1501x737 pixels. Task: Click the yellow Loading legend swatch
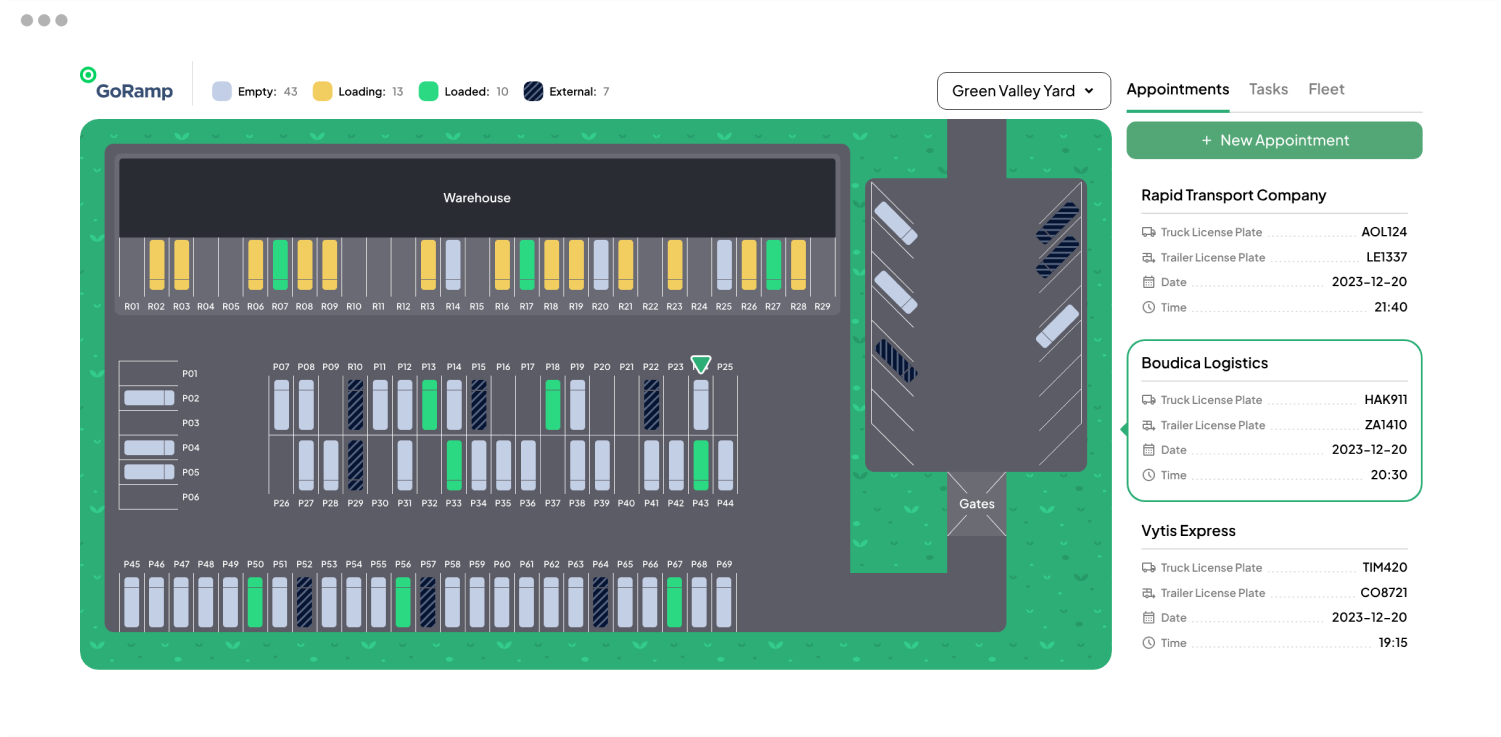323,91
